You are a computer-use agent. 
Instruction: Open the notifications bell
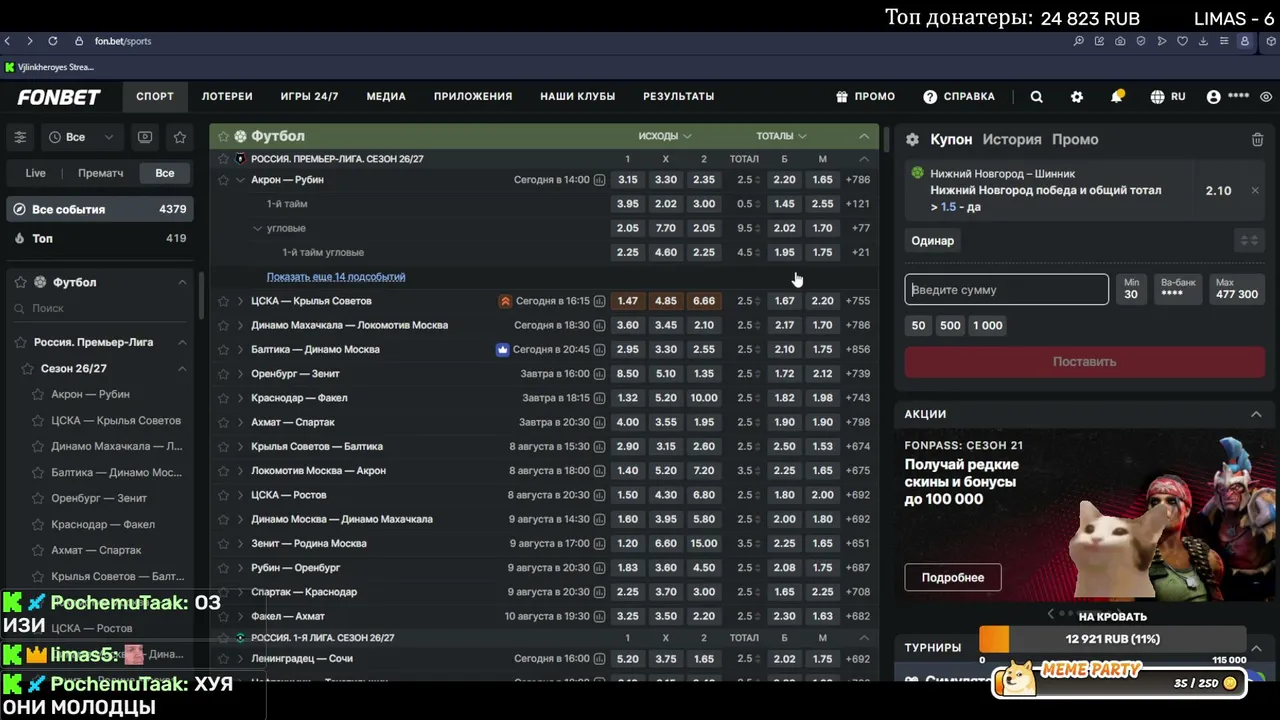pos(1117,97)
